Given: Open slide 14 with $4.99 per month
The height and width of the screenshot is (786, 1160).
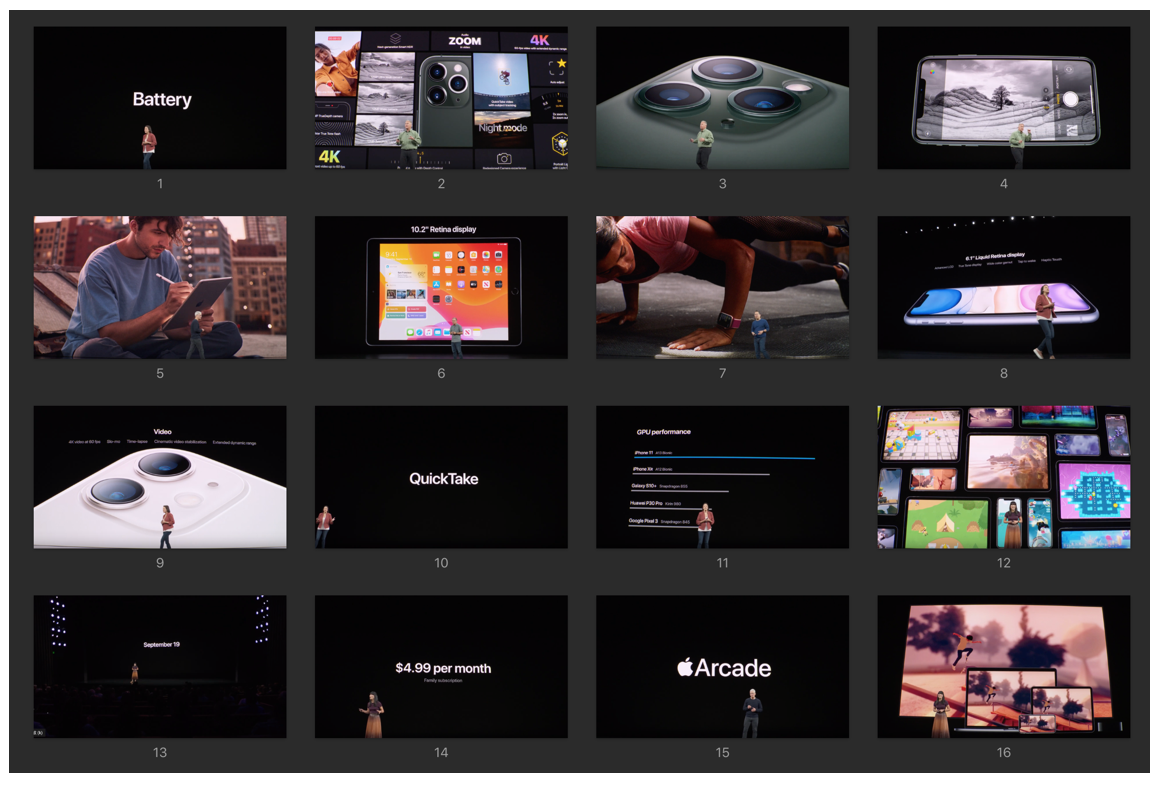Looking at the screenshot, I should point(441,666).
